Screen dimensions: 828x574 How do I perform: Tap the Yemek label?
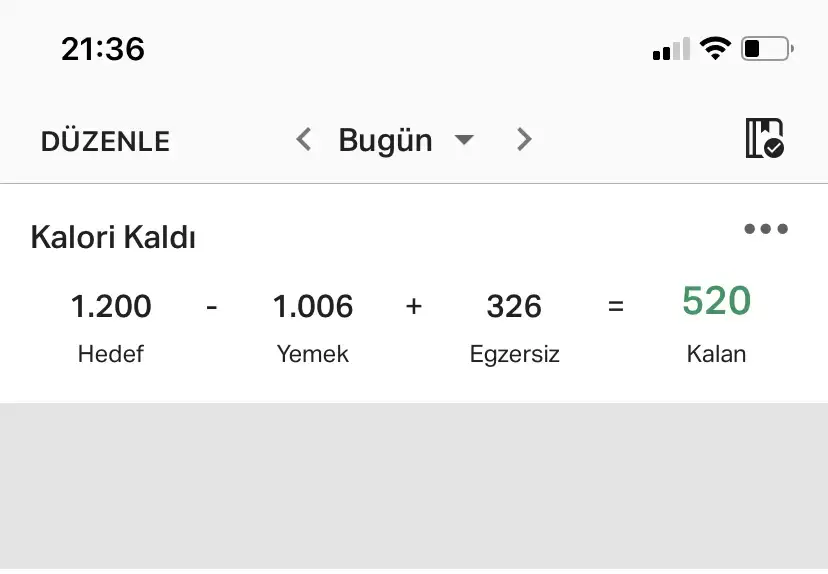point(313,354)
